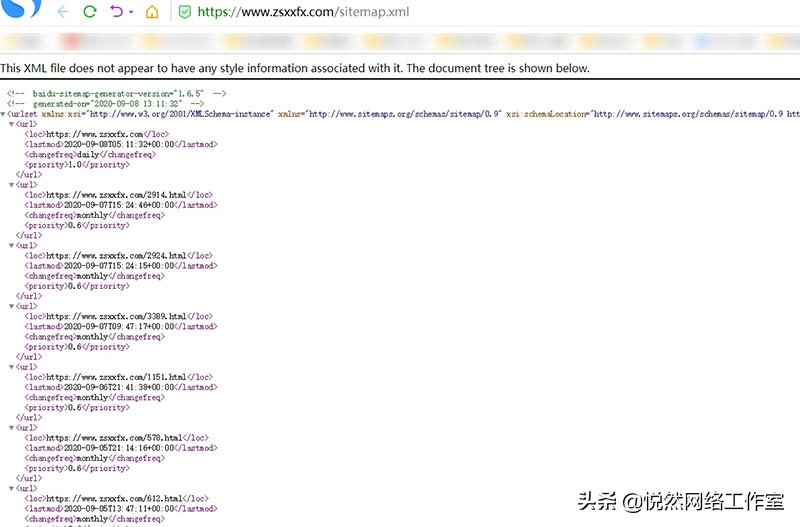Collapse the url node containing 2914.html

(x=12, y=185)
